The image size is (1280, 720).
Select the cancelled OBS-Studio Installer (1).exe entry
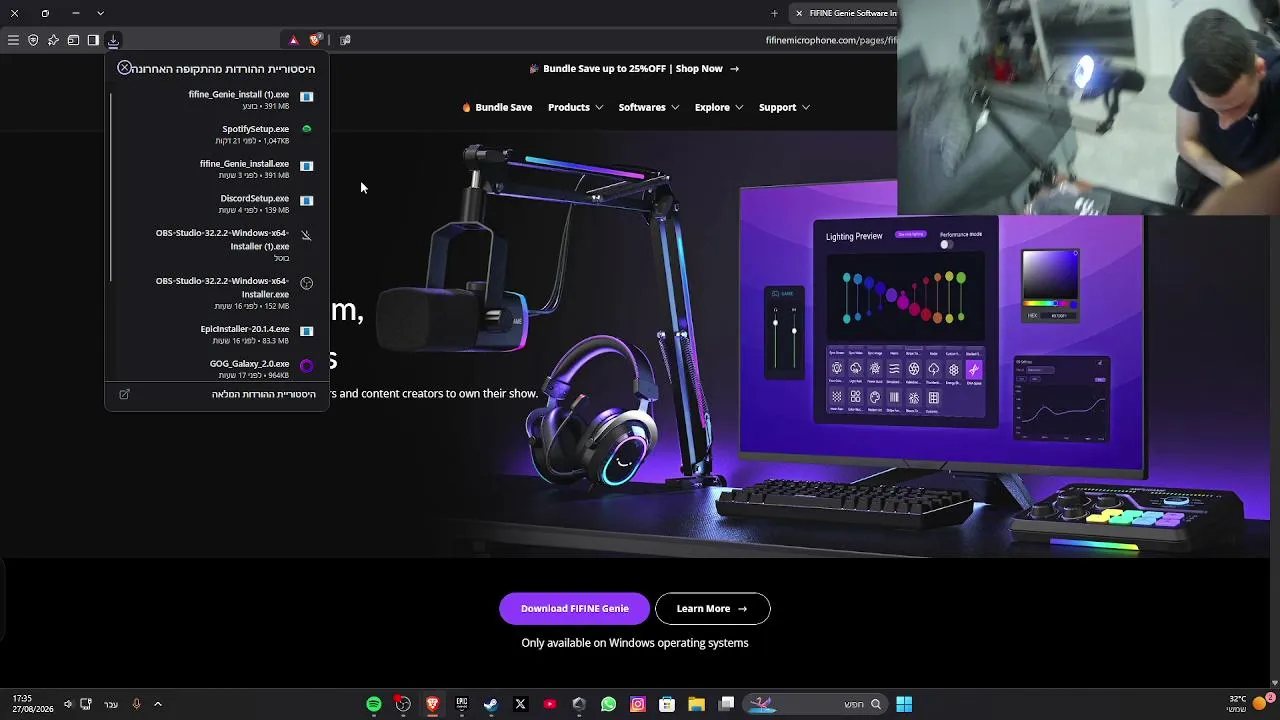pyautogui.click(x=218, y=245)
